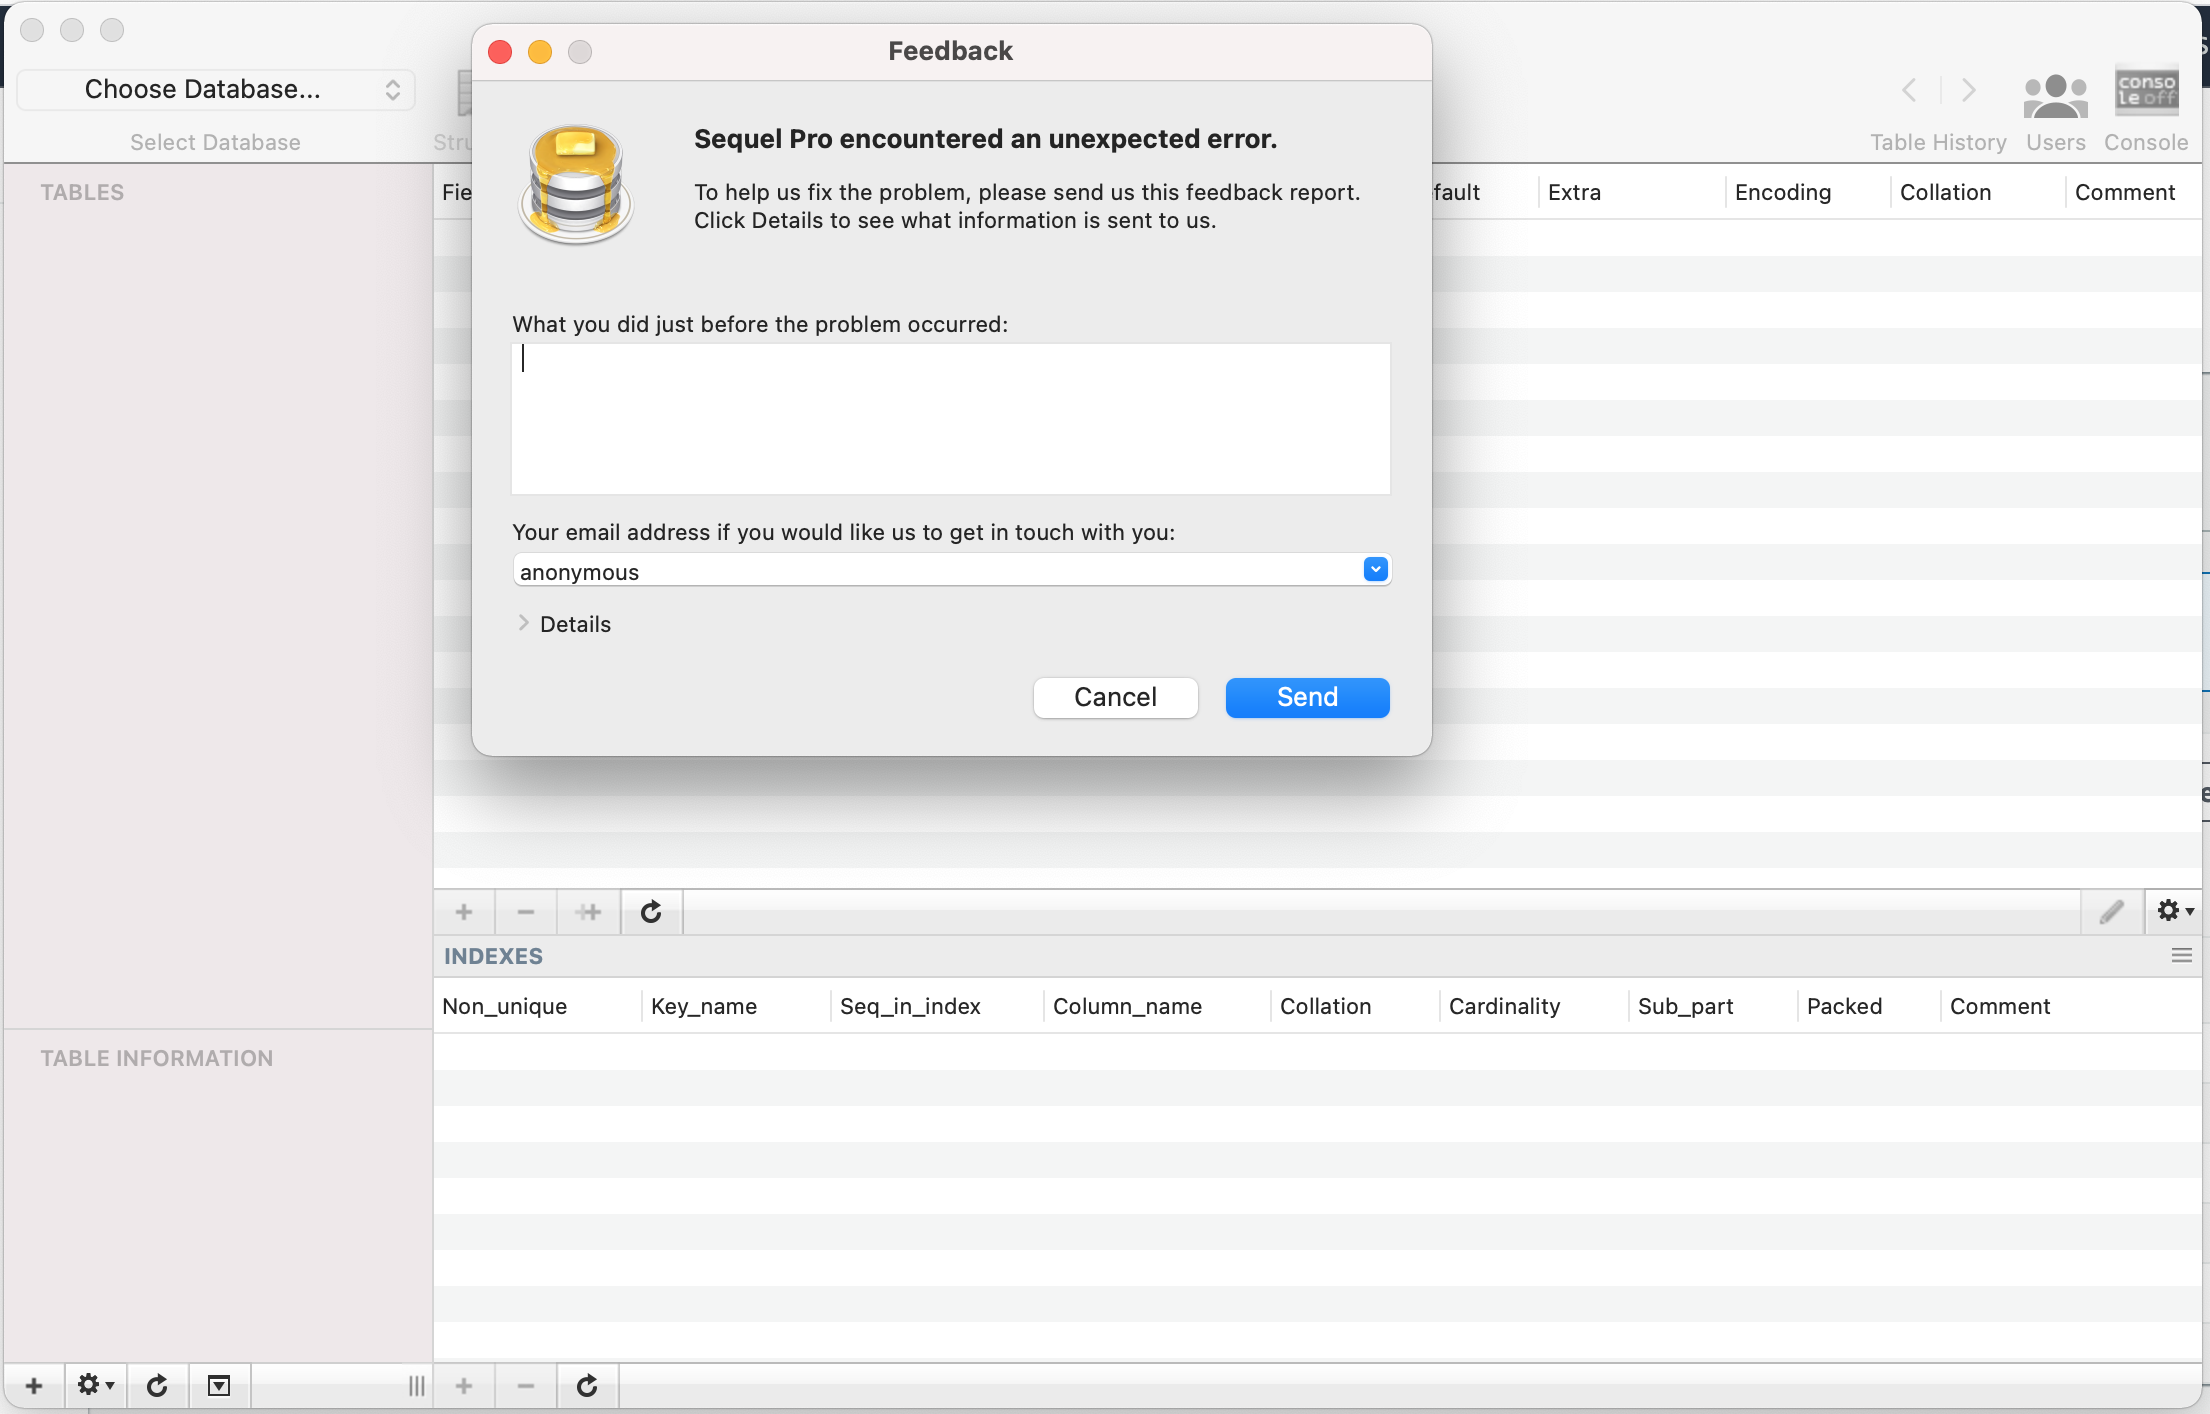Refresh the table fields list

(651, 911)
